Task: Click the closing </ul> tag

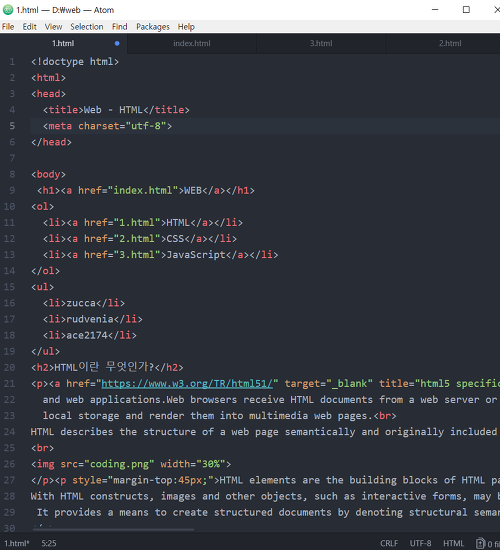Action: pos(45,351)
